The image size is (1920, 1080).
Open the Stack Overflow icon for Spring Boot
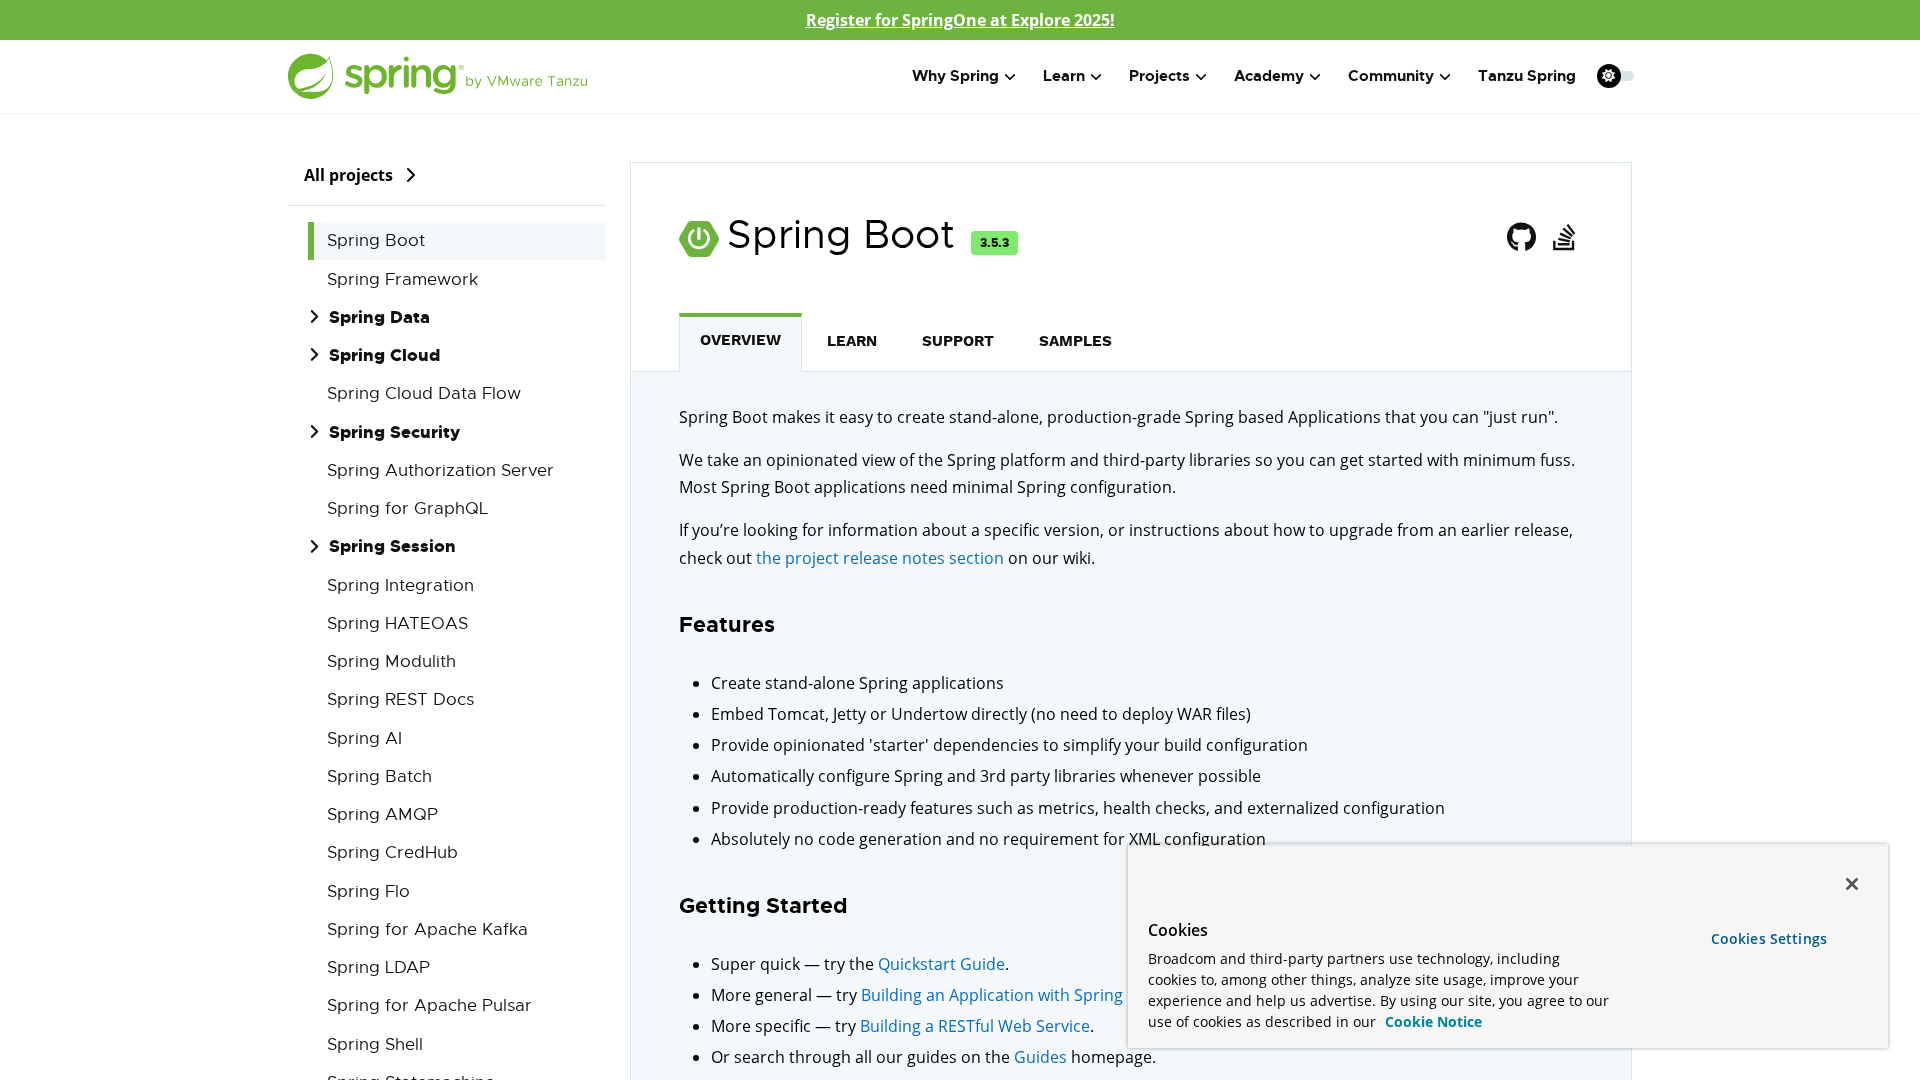(1564, 237)
